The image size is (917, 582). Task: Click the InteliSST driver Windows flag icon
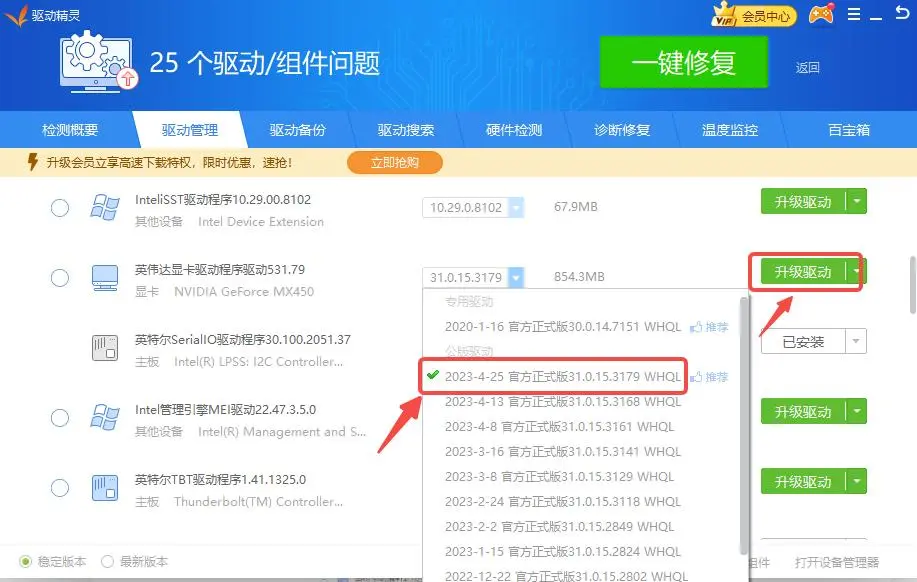(104, 208)
